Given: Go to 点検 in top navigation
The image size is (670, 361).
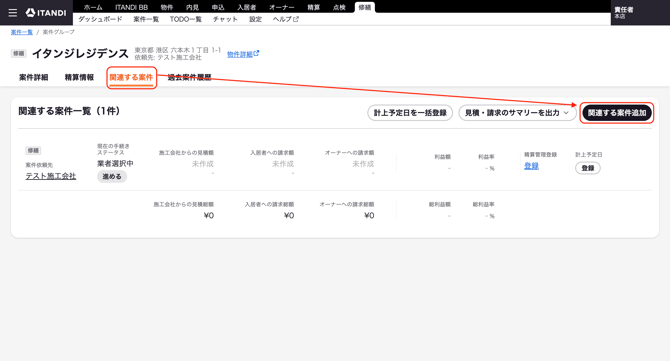Looking at the screenshot, I should coord(339,7).
